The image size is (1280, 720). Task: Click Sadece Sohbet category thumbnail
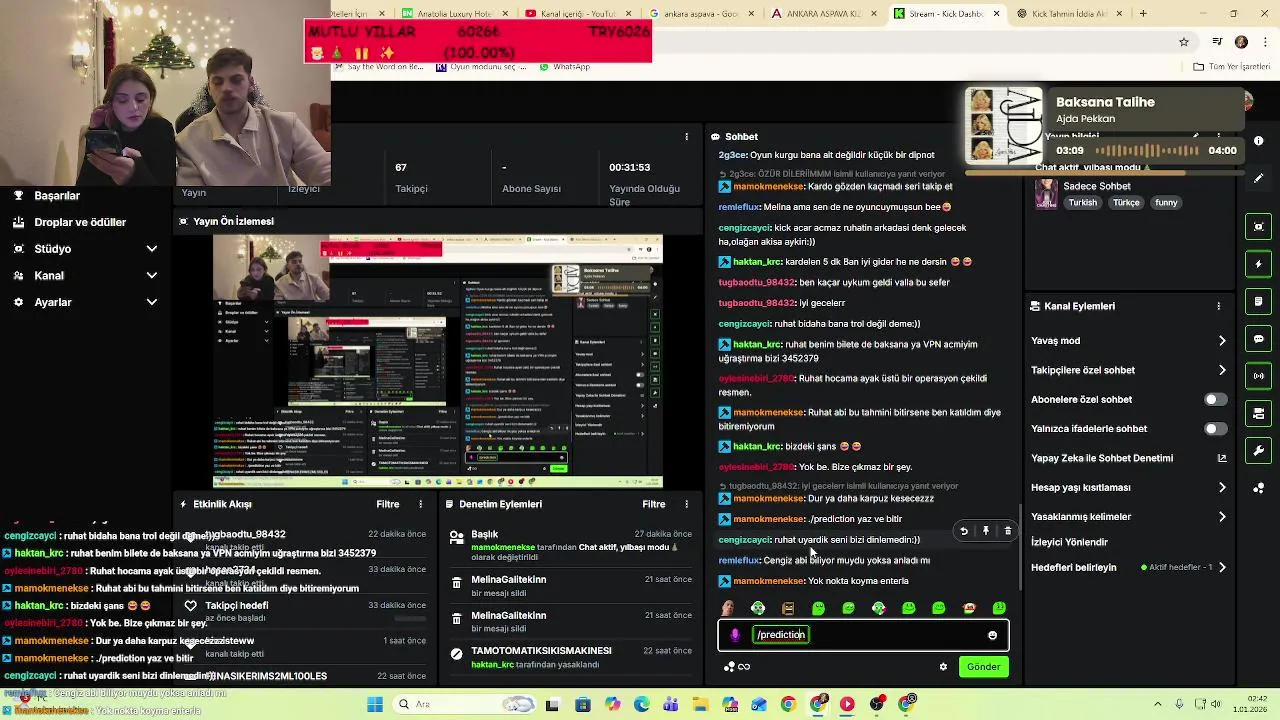(1046, 194)
